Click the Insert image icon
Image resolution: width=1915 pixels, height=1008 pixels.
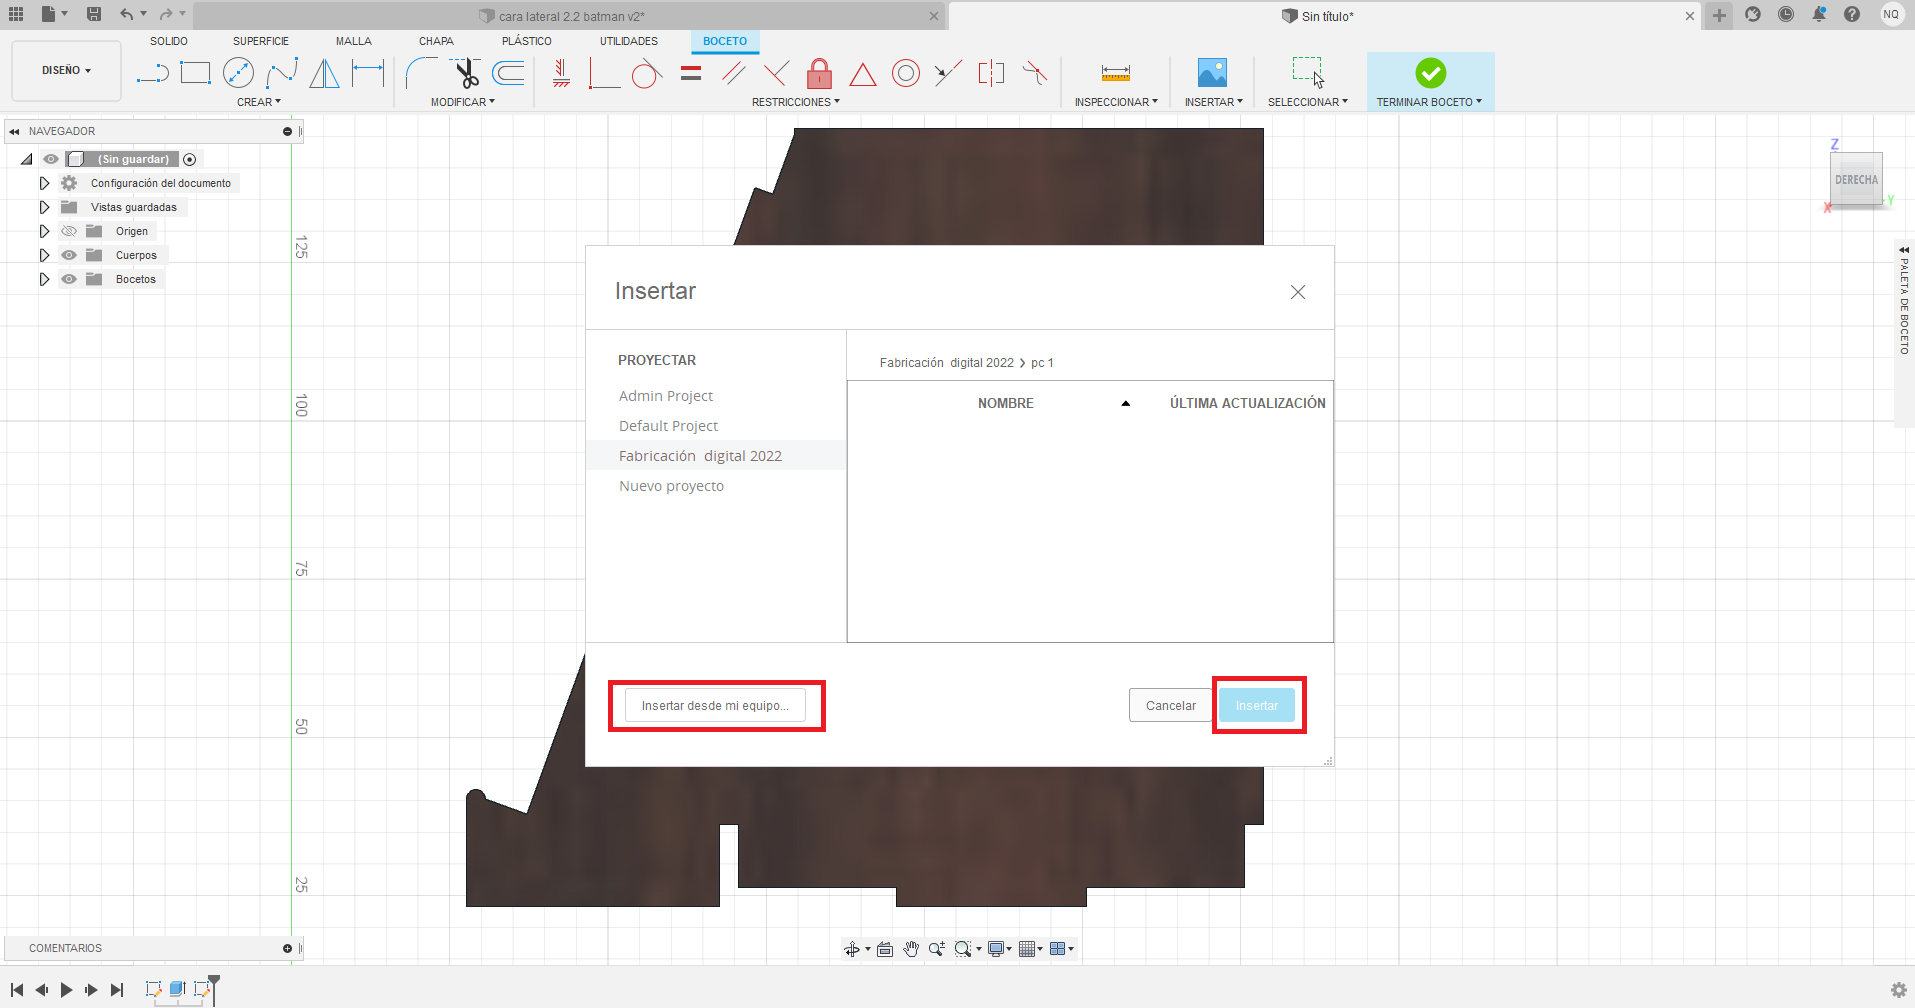pos(1212,73)
